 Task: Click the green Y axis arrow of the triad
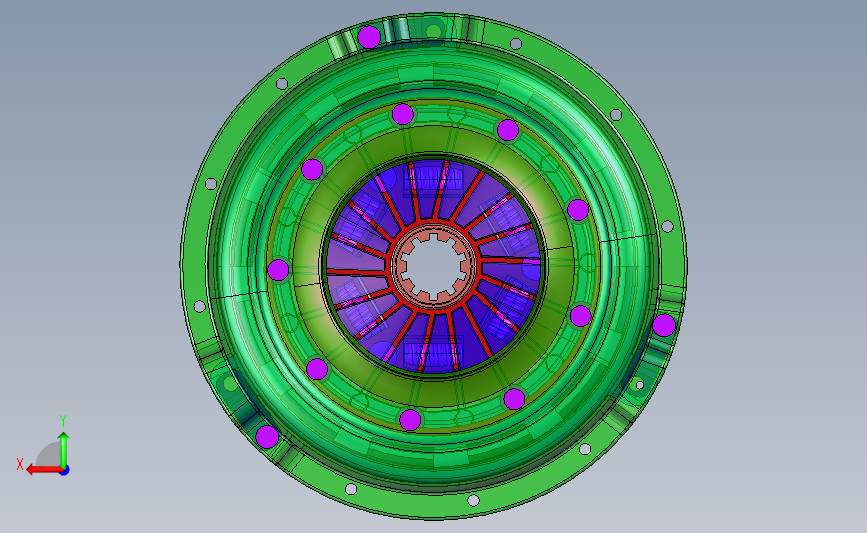[64, 450]
